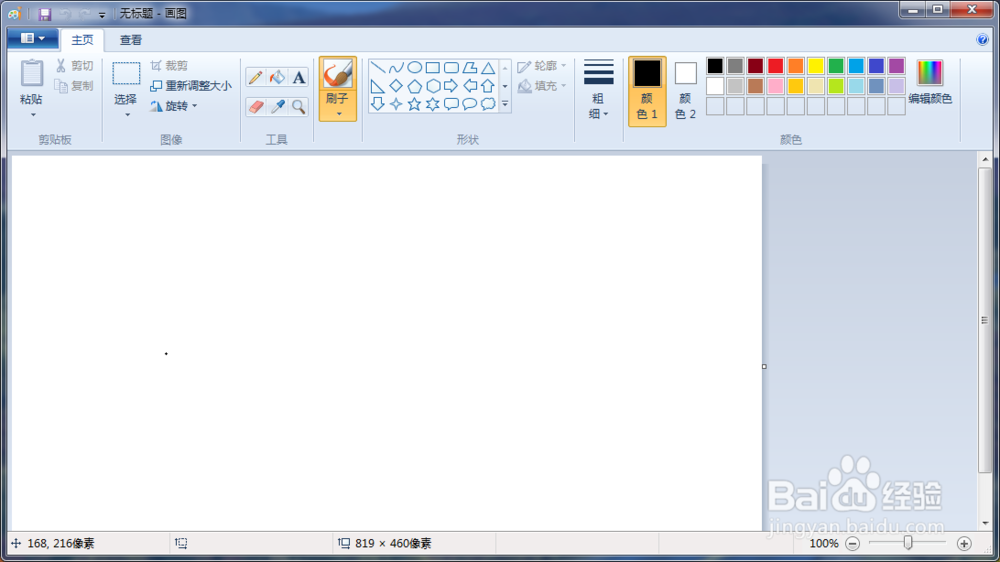
Task: Choose the Six-point star shape
Action: tap(433, 104)
